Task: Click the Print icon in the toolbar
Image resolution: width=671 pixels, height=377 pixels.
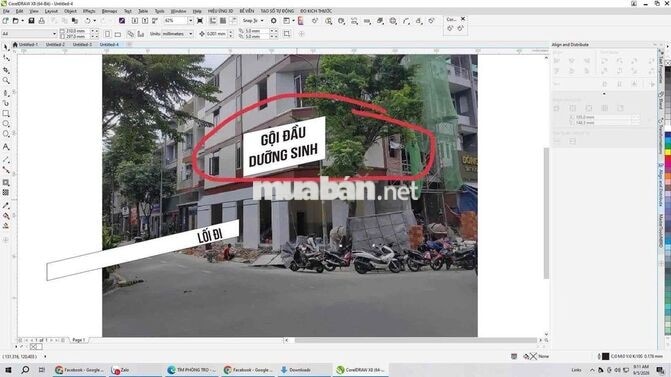Action: 42,21
